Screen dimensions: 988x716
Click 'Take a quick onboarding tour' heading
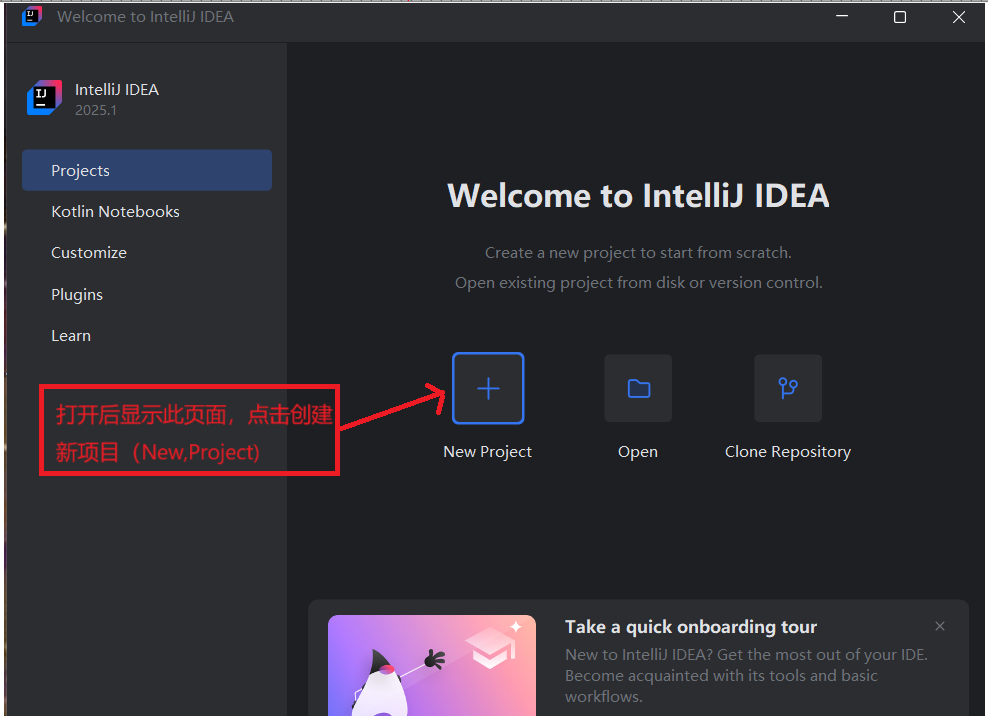coord(691,627)
